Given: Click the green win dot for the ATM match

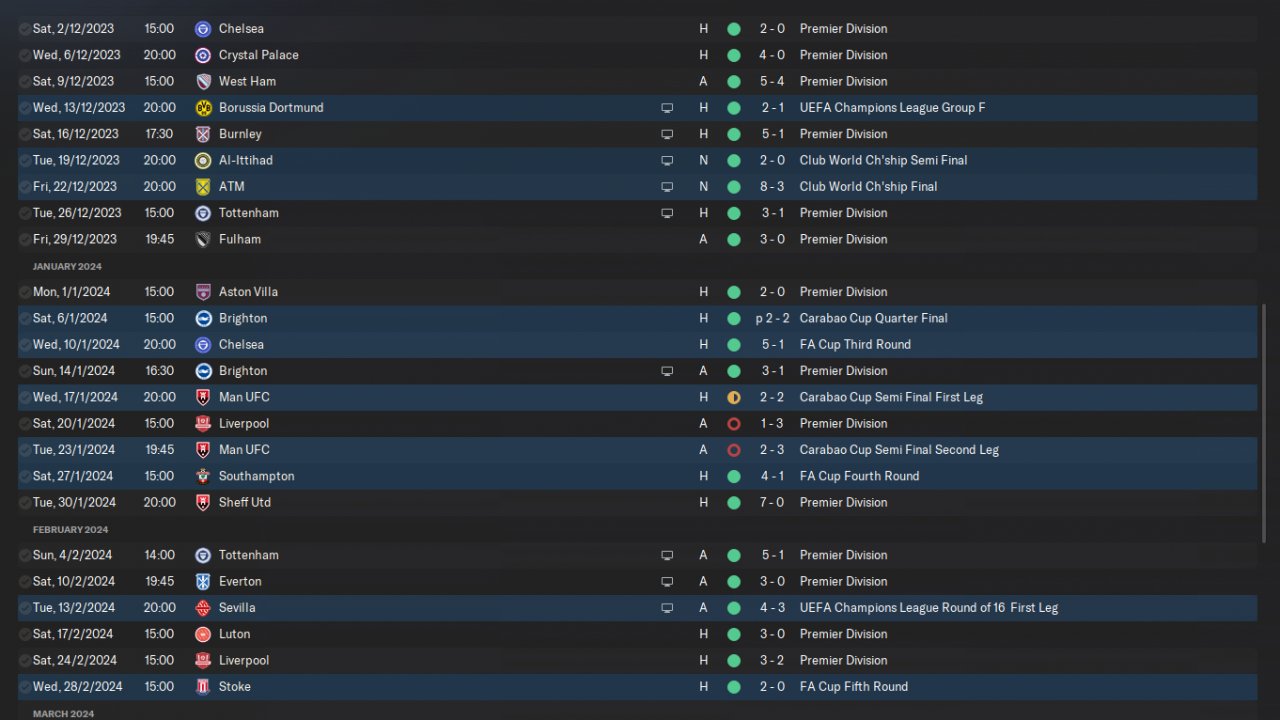Looking at the screenshot, I should coord(734,187).
